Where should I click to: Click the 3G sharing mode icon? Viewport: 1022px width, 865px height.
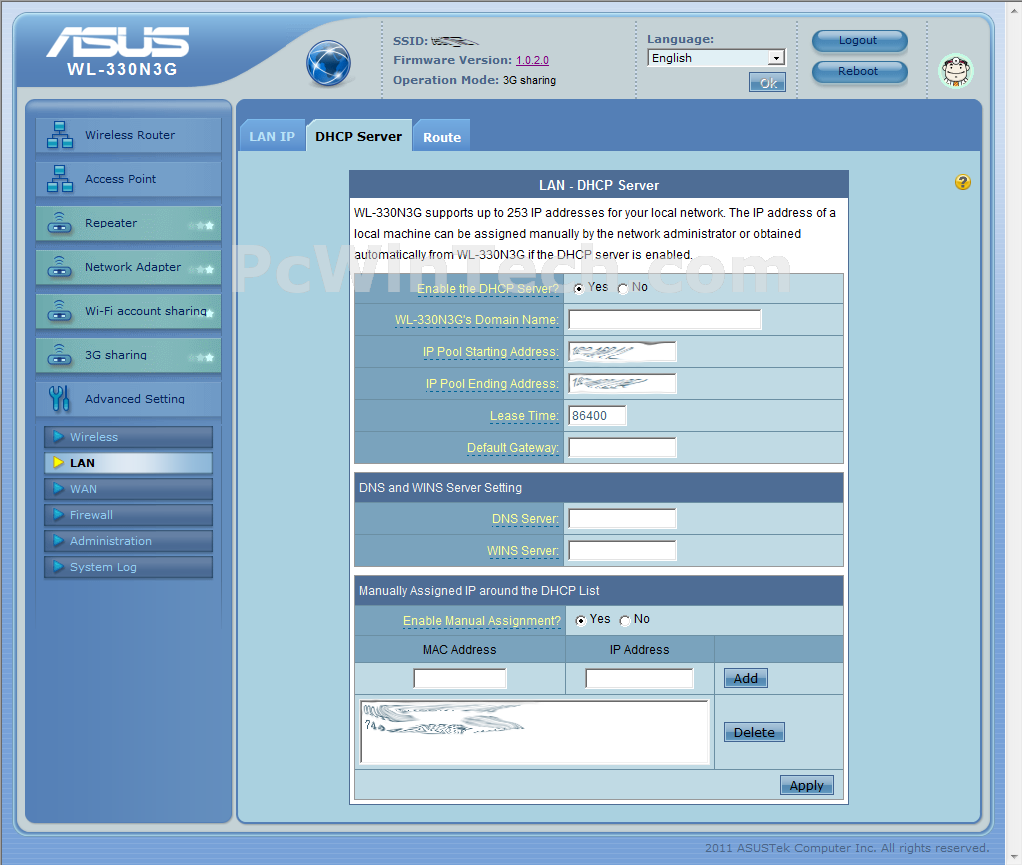click(59, 355)
